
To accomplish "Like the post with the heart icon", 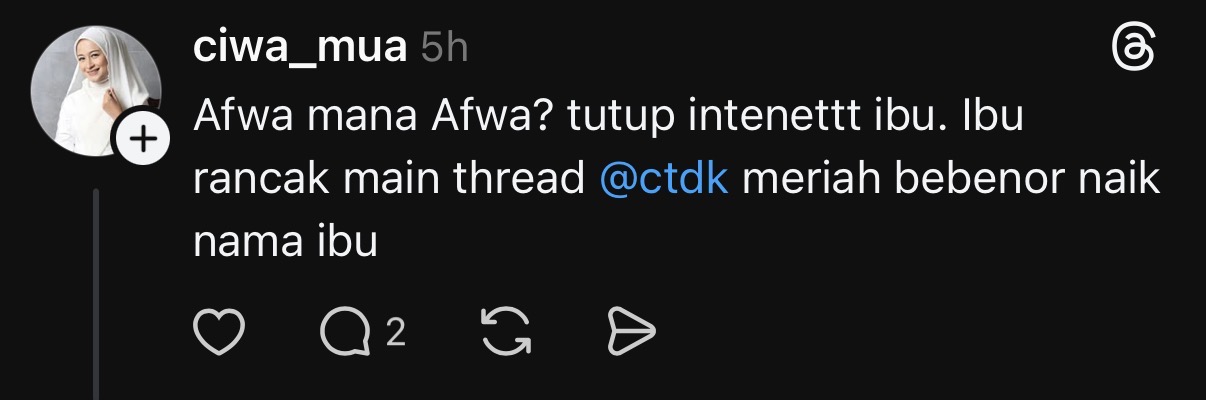I will [x=219, y=332].
